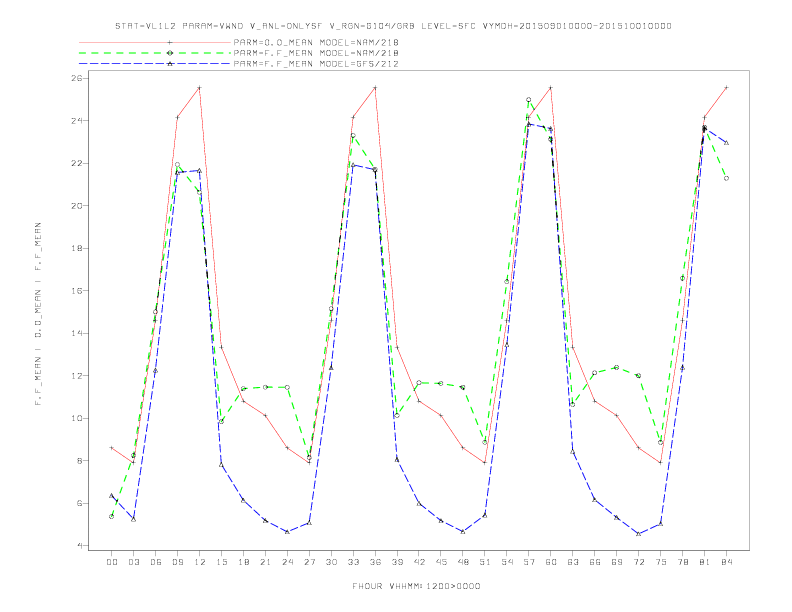The image size is (792, 612).
Task: Click y-axis tick value 8
Action: (80, 461)
